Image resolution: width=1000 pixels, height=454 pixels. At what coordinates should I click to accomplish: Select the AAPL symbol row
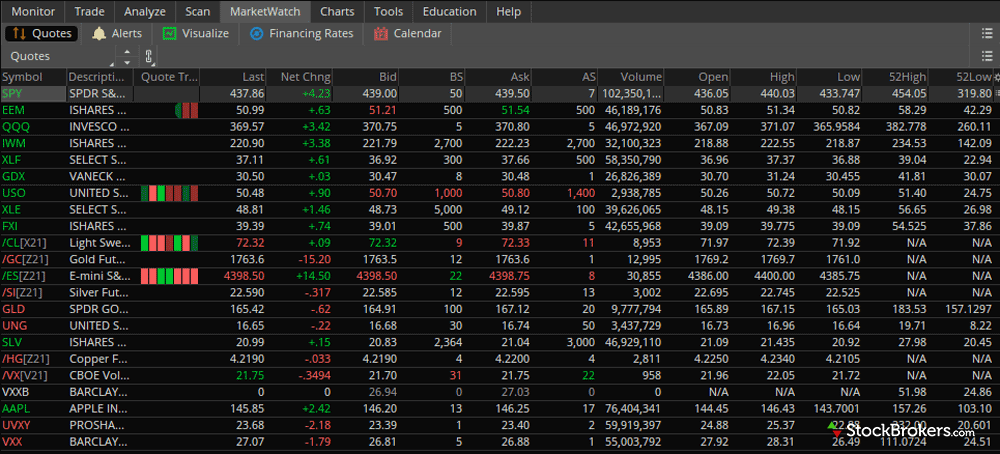pos(15,408)
